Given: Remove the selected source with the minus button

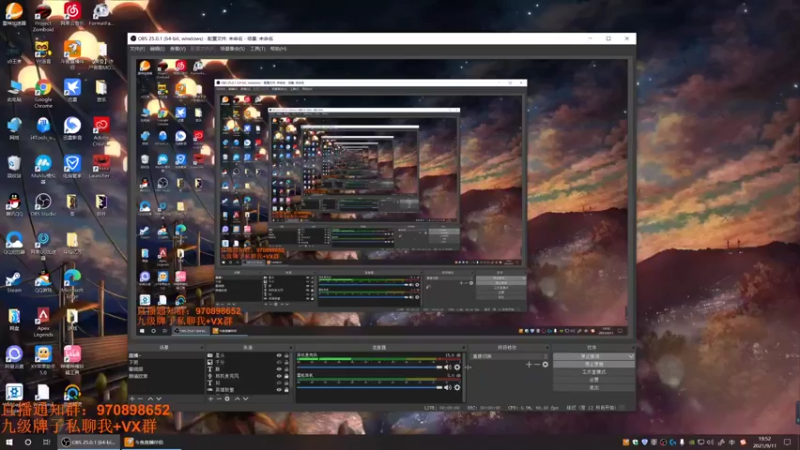Looking at the screenshot, I should [219, 398].
